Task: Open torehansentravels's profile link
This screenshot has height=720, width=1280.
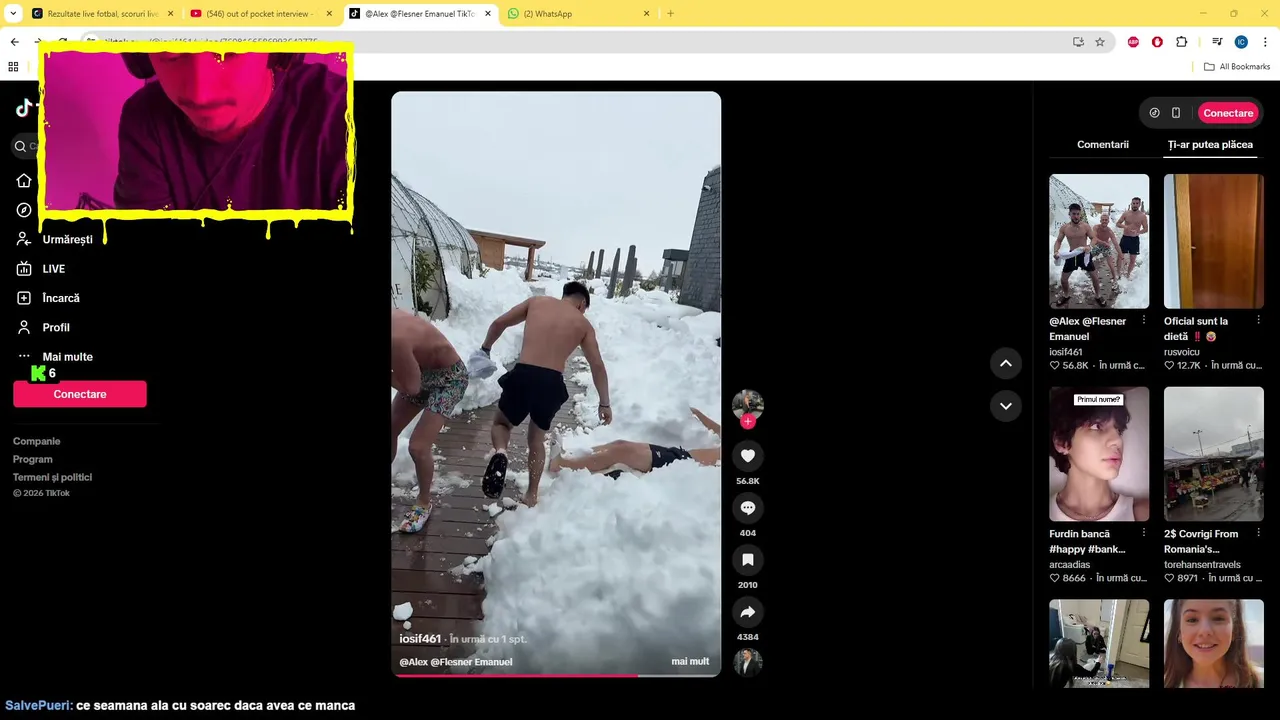Action: (1202, 565)
